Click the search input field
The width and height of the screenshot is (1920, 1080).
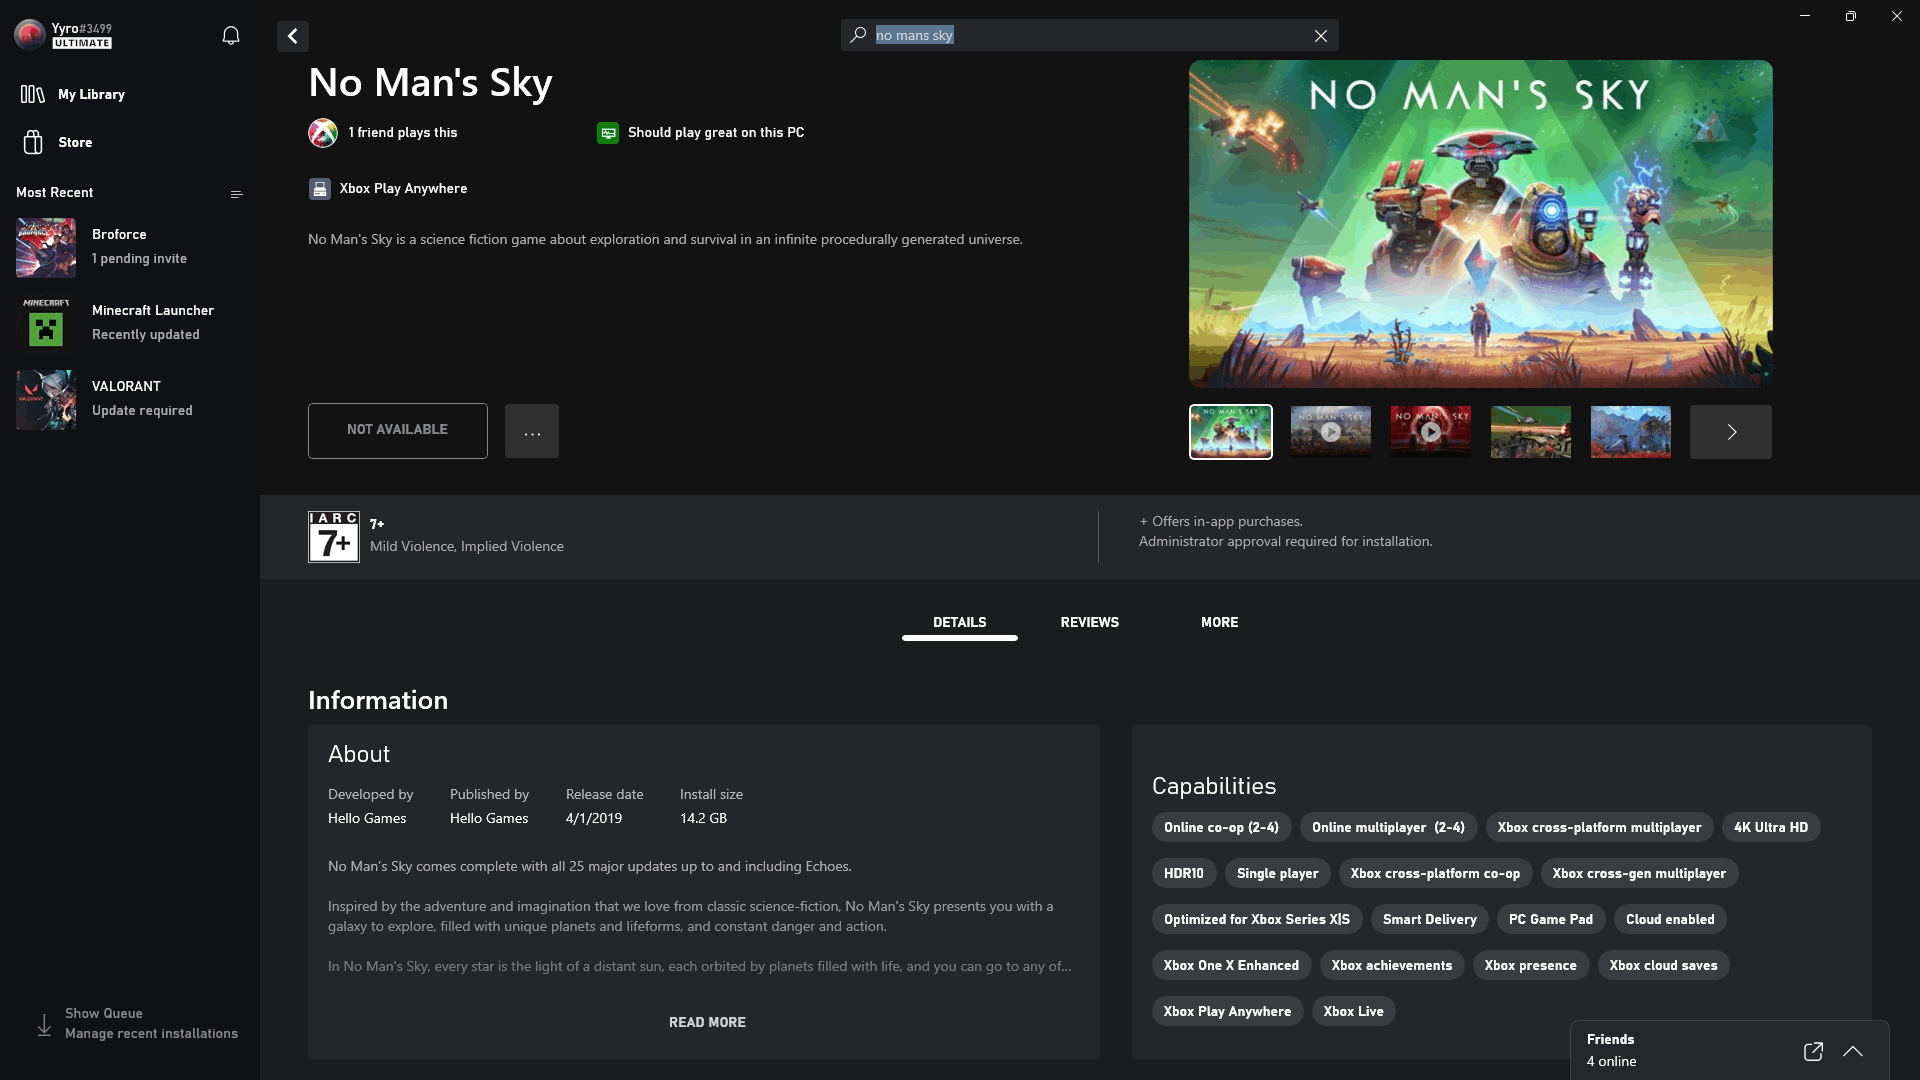(1089, 34)
